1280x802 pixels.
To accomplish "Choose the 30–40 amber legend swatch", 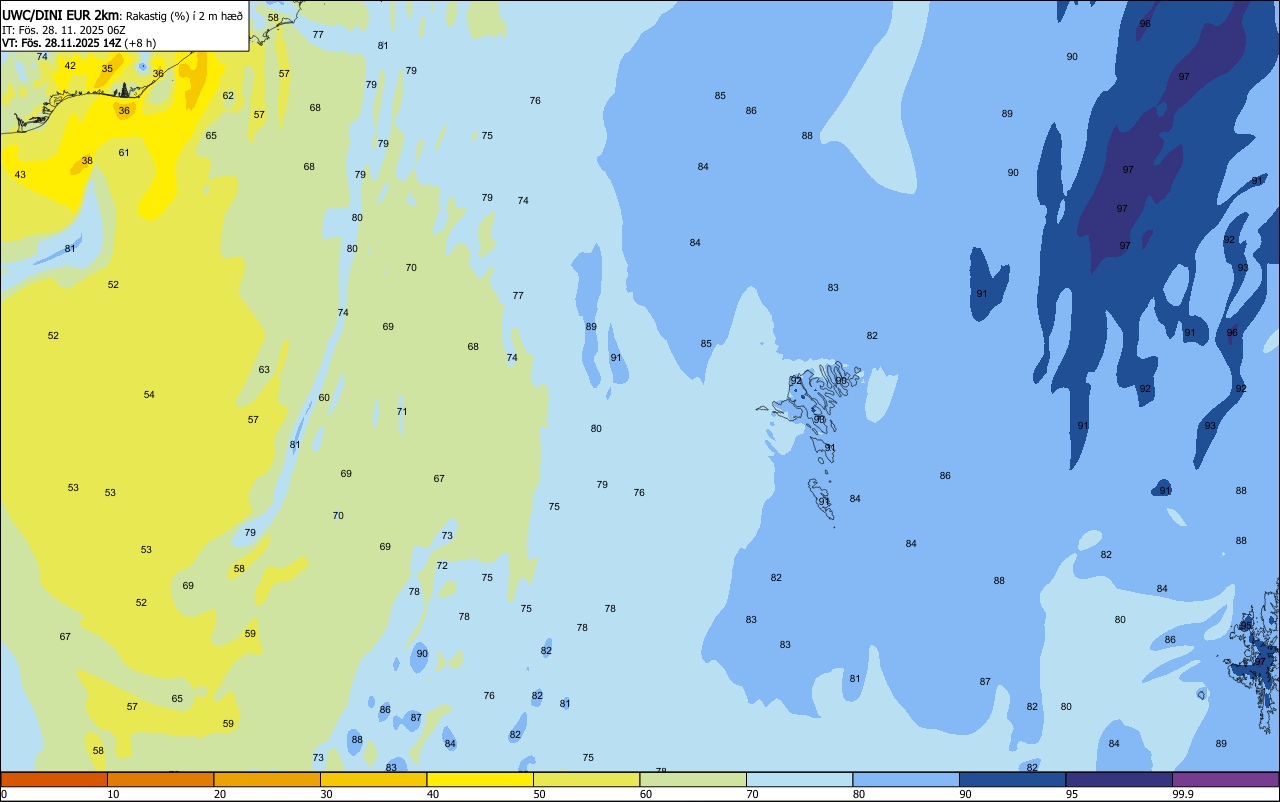I will (x=373, y=779).
